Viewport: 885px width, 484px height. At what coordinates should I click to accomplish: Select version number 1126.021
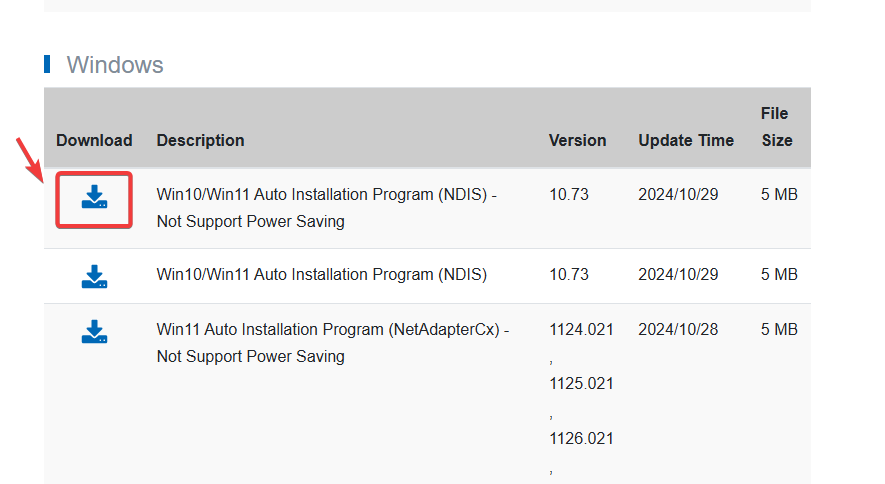coord(581,439)
